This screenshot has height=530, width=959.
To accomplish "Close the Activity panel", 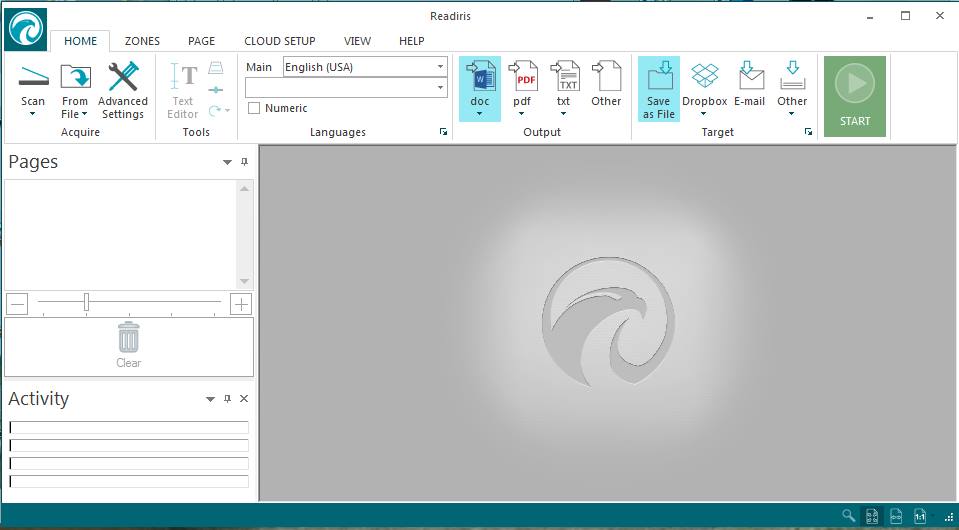I will pos(244,399).
